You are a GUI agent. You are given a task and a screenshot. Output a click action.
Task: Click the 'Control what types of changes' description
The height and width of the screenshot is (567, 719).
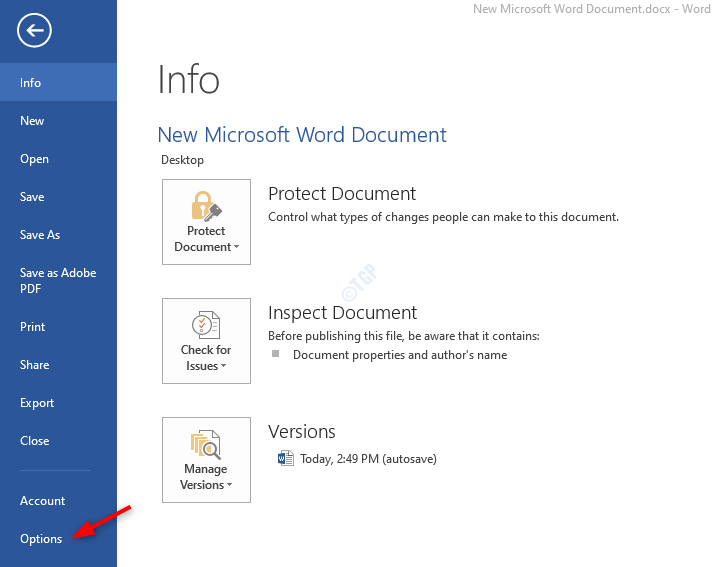[443, 217]
